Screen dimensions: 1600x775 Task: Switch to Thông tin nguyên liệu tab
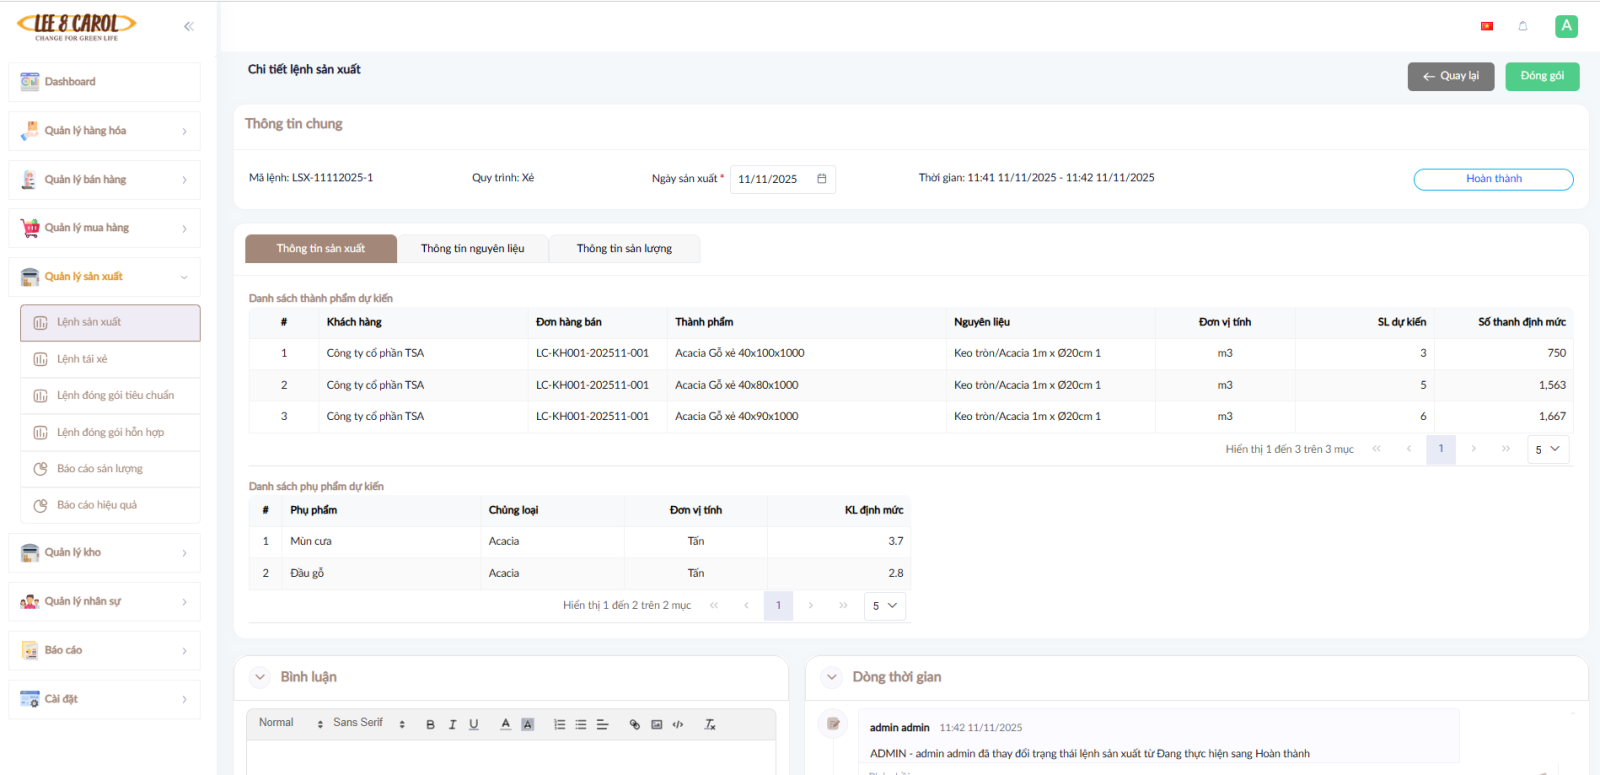tap(472, 249)
